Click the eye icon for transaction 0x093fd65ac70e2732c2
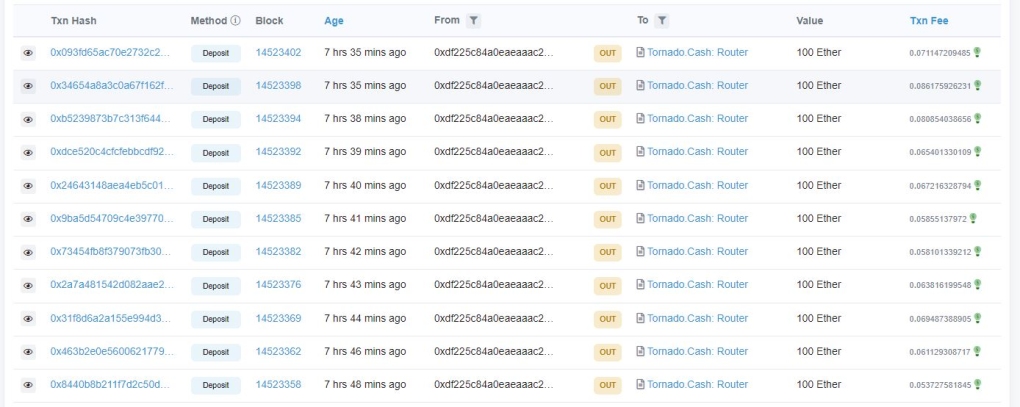Image resolution: width=1020 pixels, height=407 pixels. (x=28, y=53)
